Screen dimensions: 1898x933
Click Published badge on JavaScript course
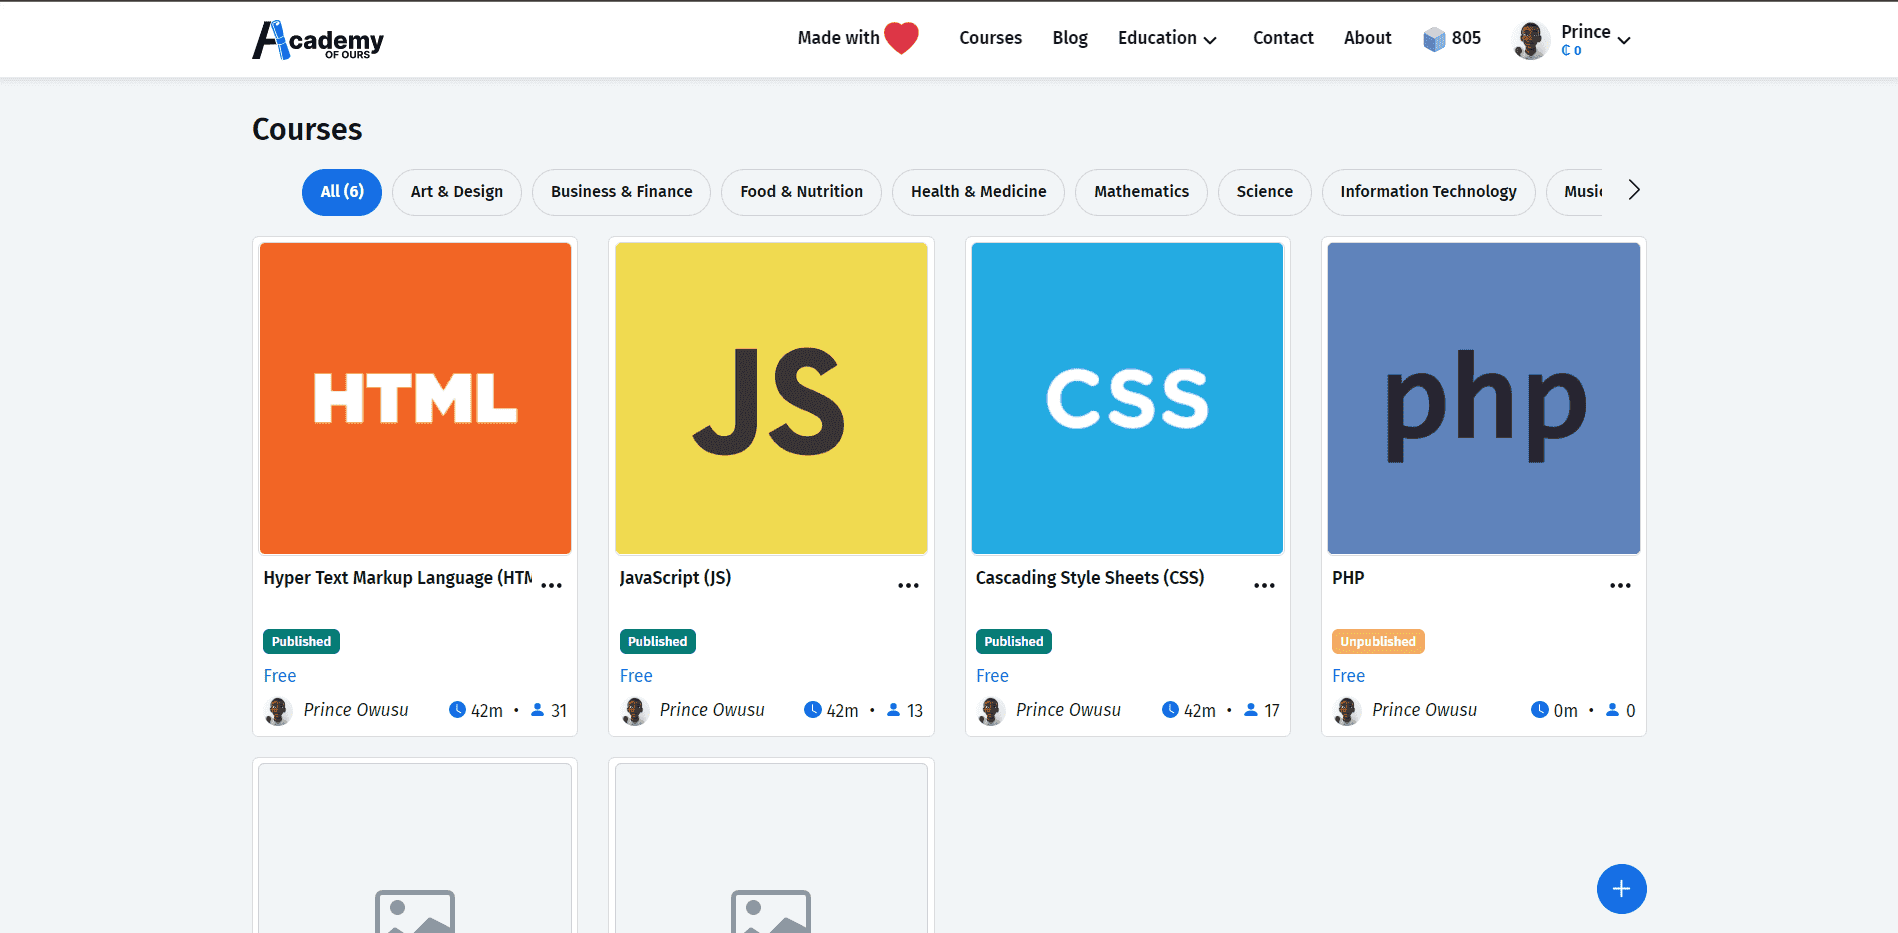tap(657, 641)
